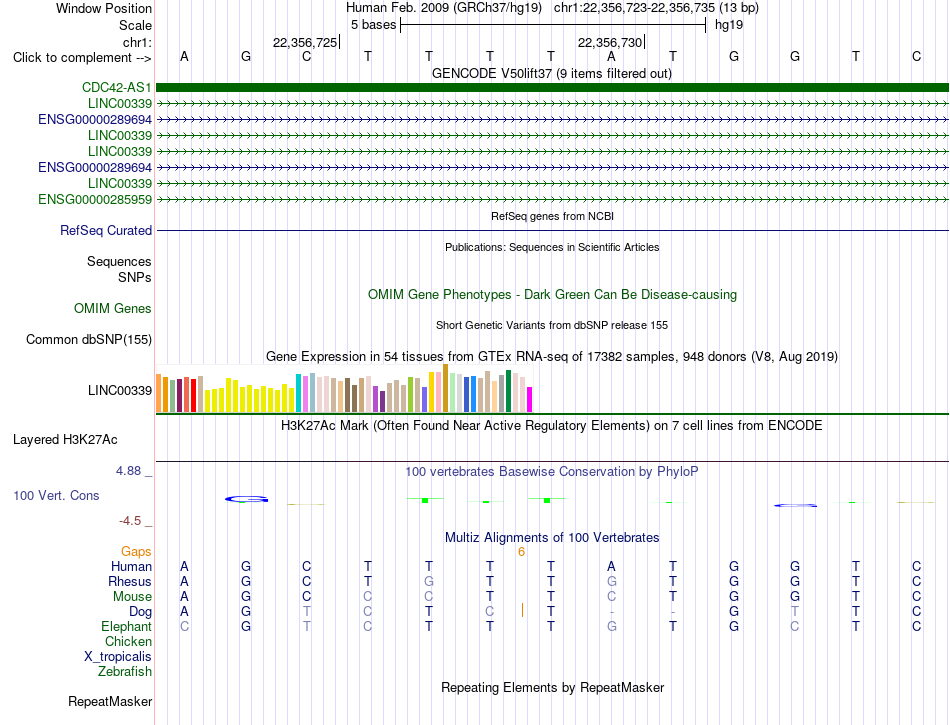Open the GTEx Gene Expression in 54 tissues title

click(552, 357)
